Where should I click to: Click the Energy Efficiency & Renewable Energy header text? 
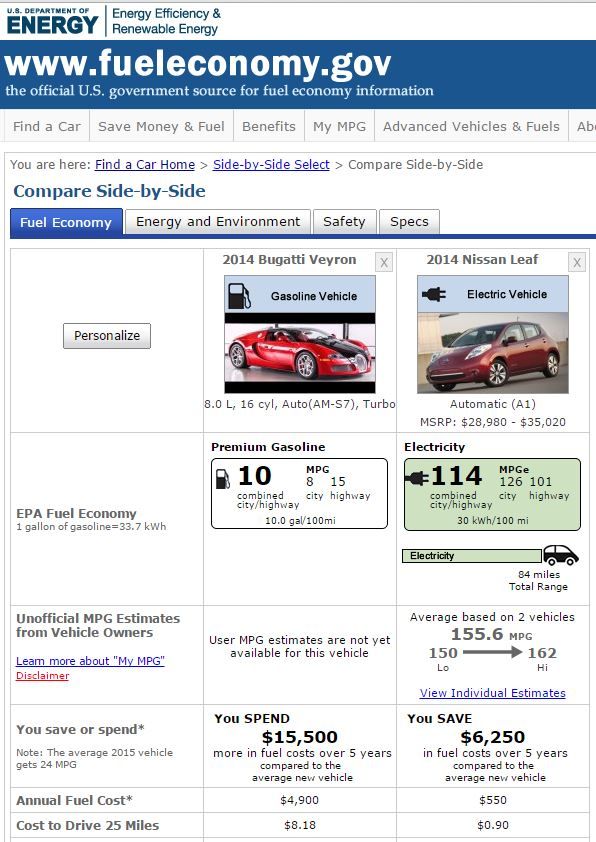[x=166, y=21]
